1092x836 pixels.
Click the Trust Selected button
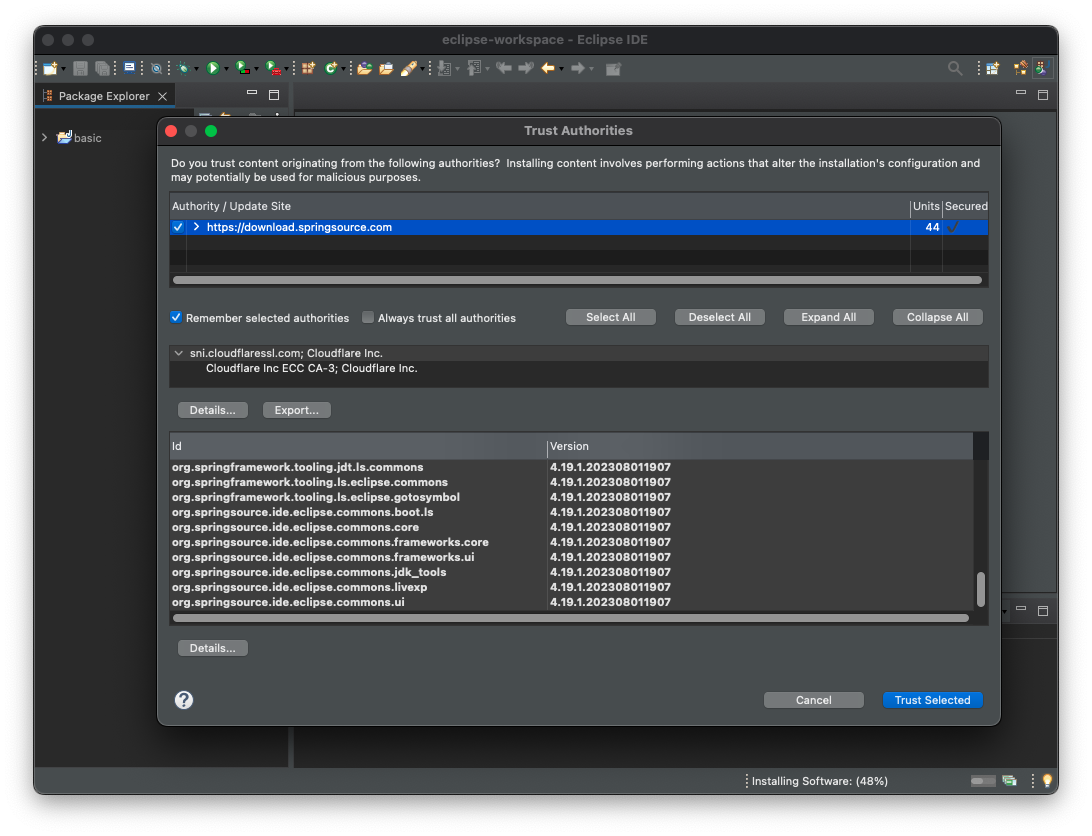point(933,700)
